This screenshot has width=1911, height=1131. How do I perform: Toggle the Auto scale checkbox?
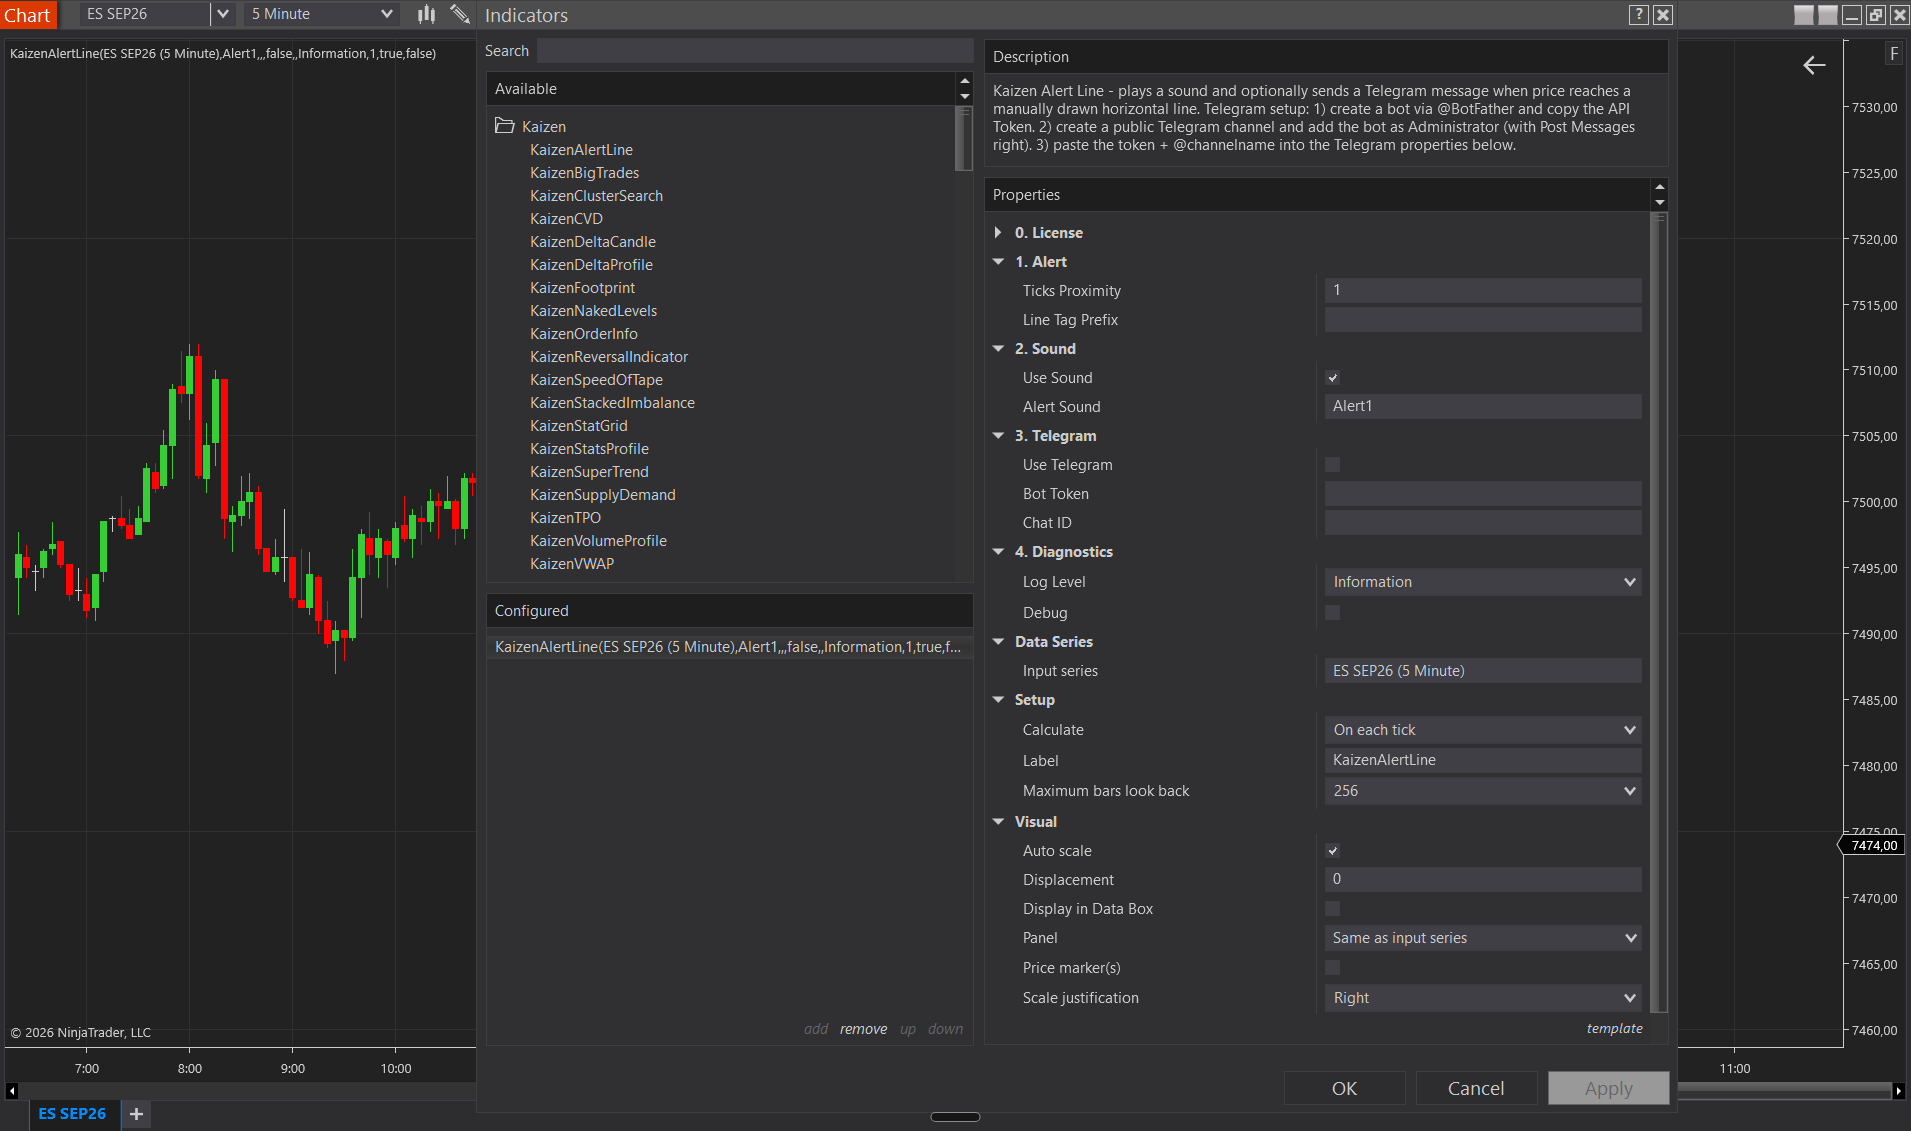[1332, 851]
